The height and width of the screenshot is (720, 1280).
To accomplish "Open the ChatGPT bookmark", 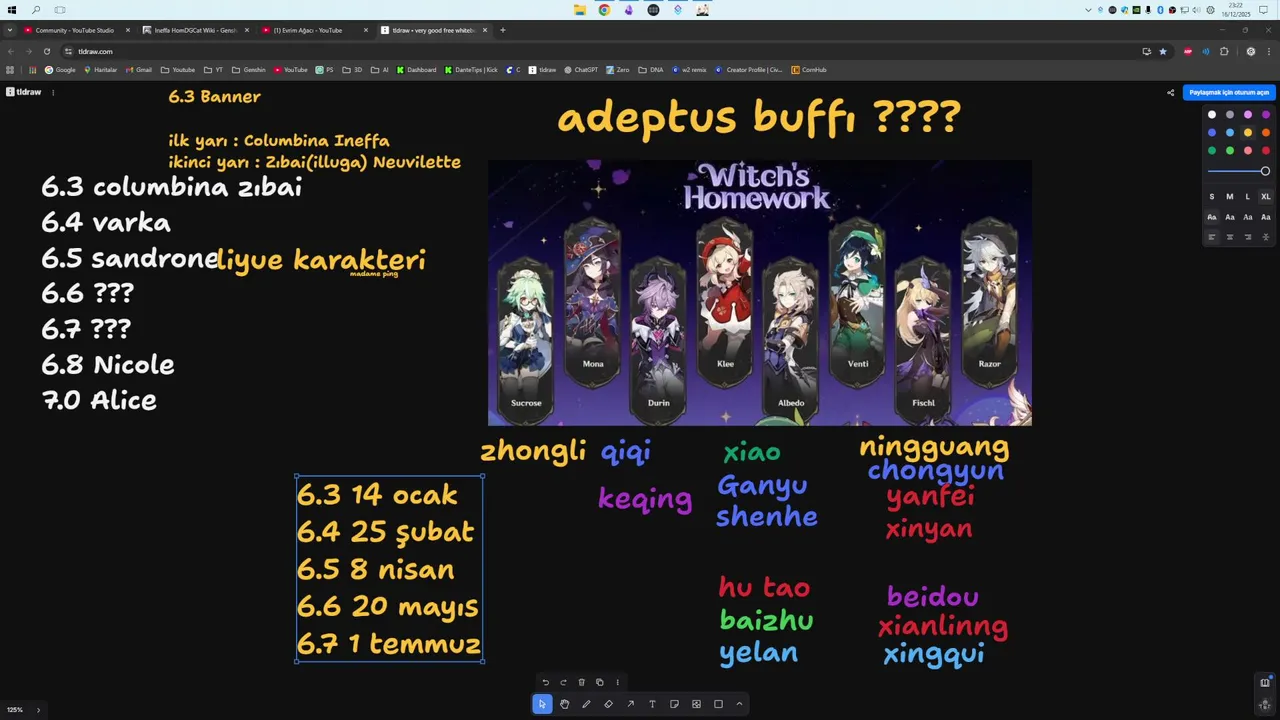I will [581, 70].
